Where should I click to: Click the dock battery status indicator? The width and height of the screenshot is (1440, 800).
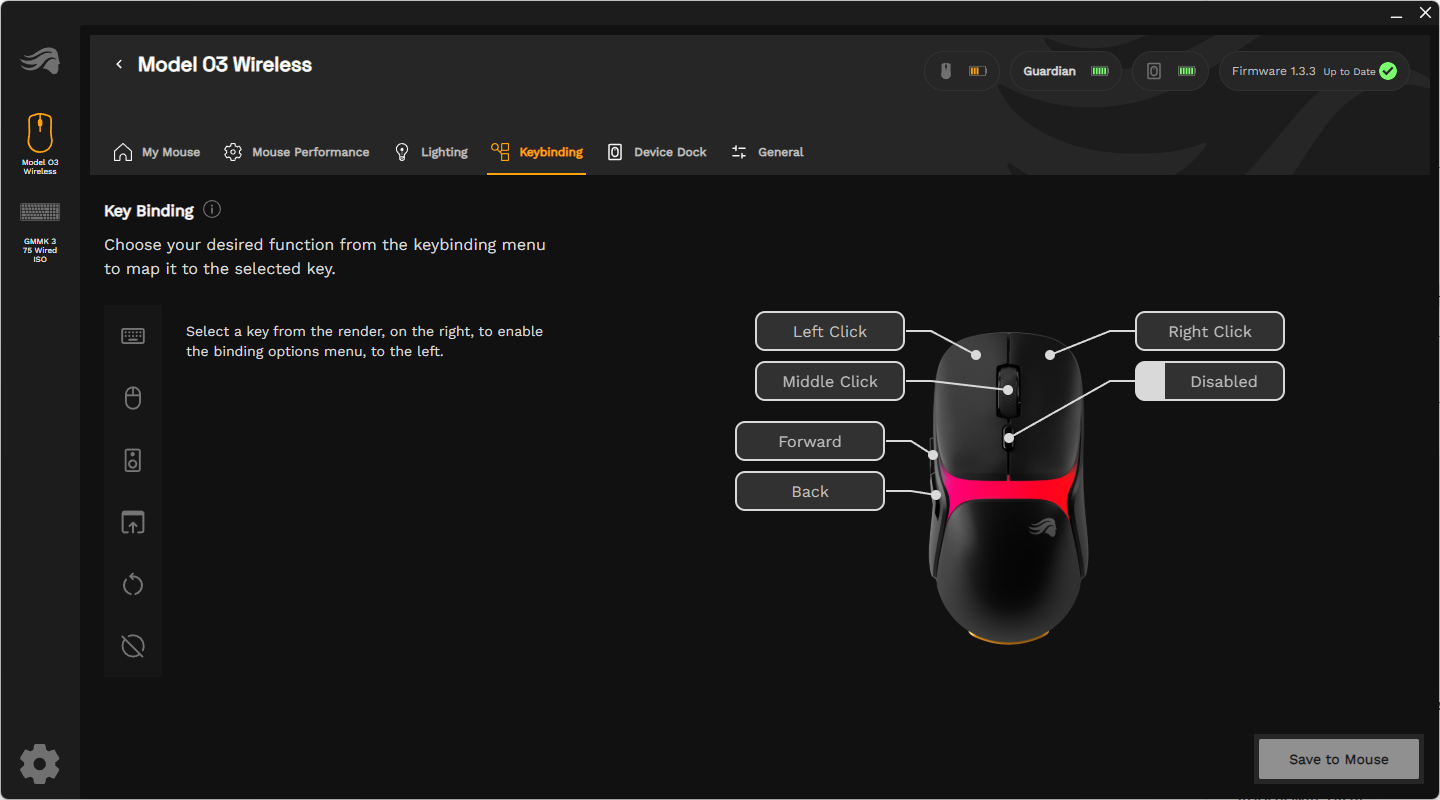coord(1171,72)
